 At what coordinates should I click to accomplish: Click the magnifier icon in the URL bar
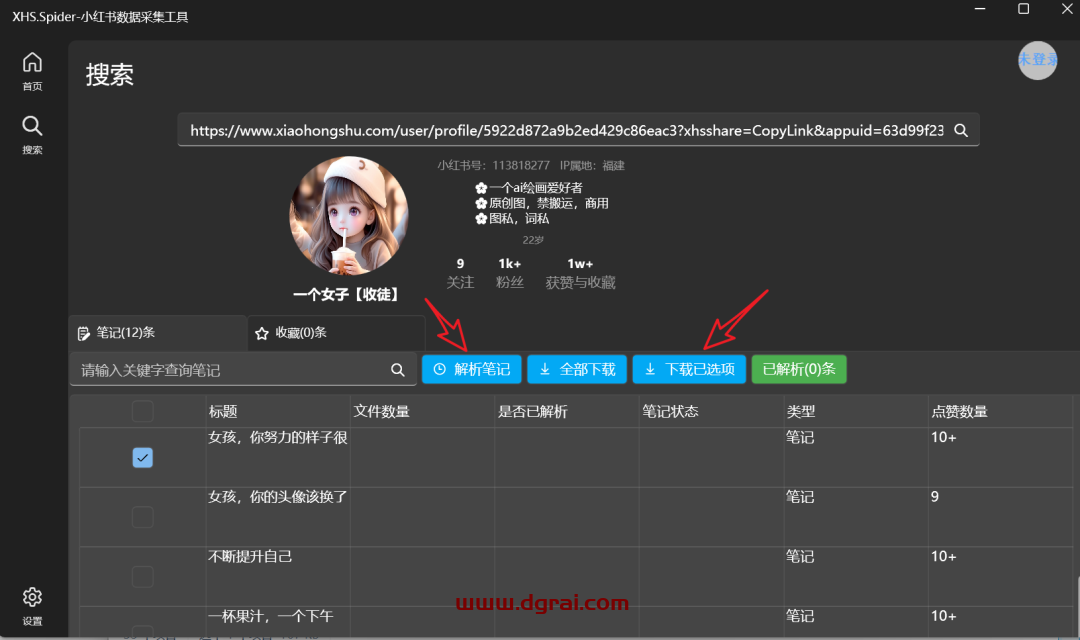coord(961,130)
